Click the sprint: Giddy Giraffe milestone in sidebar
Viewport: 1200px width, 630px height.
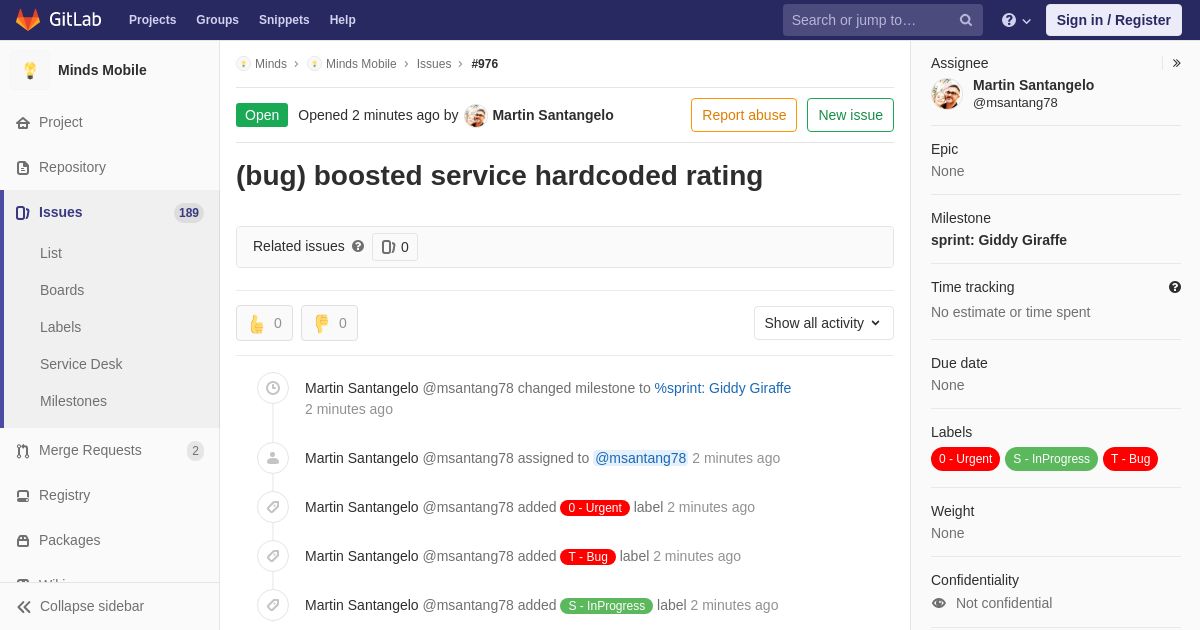point(999,240)
